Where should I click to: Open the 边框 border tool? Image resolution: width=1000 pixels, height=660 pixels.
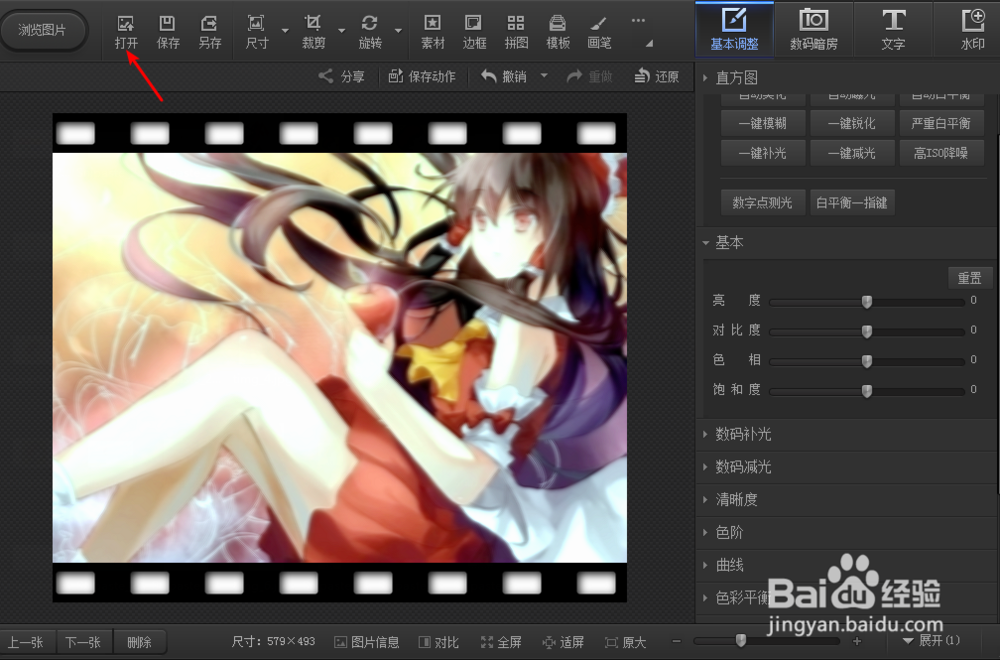(x=474, y=33)
